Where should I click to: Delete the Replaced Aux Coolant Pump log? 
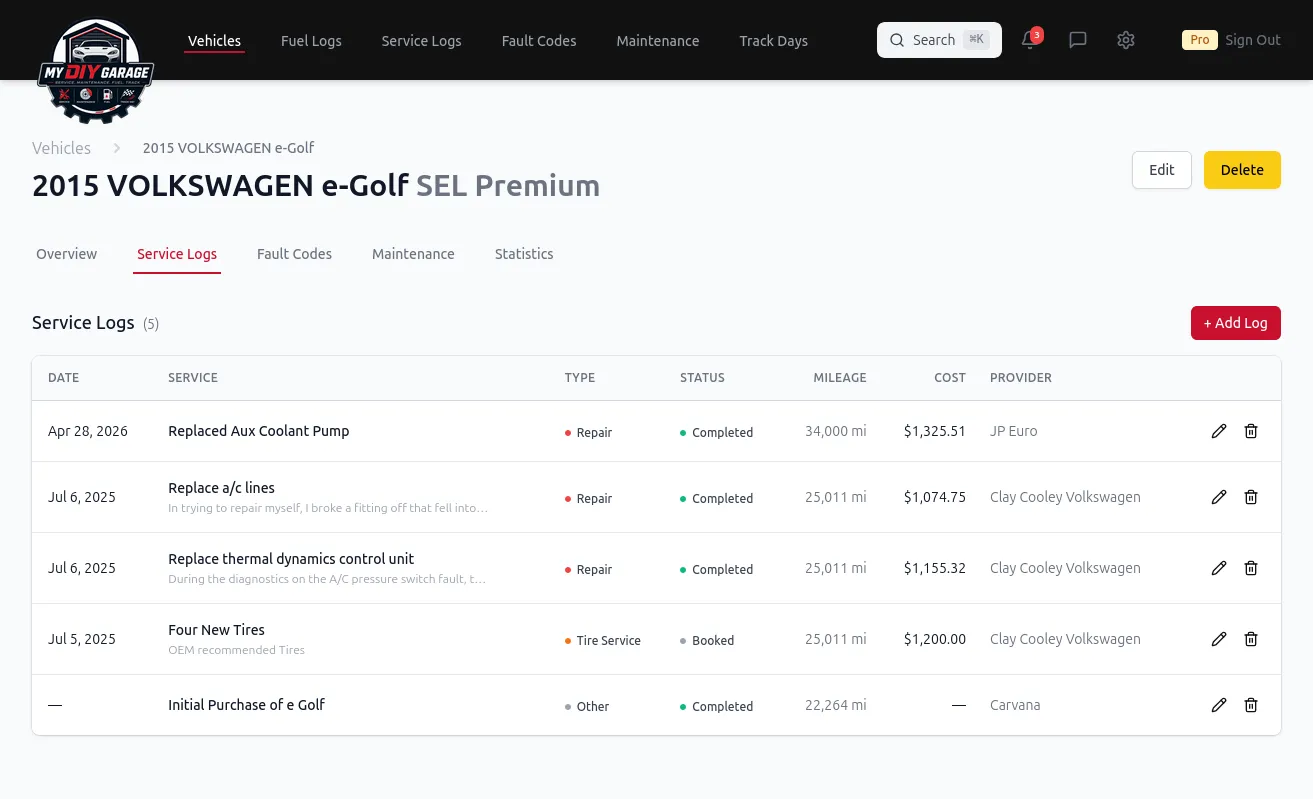(x=1251, y=431)
